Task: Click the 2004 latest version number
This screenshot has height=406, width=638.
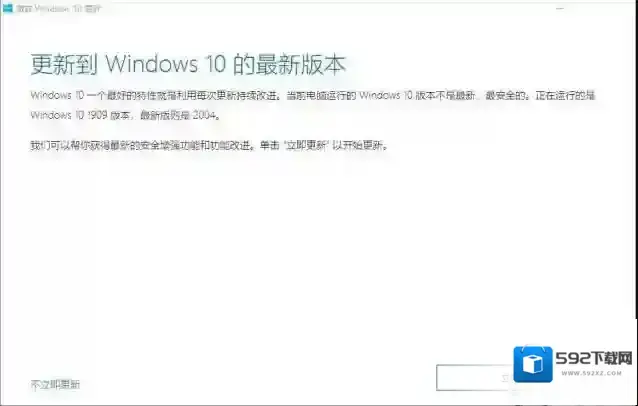Action: pos(204,116)
